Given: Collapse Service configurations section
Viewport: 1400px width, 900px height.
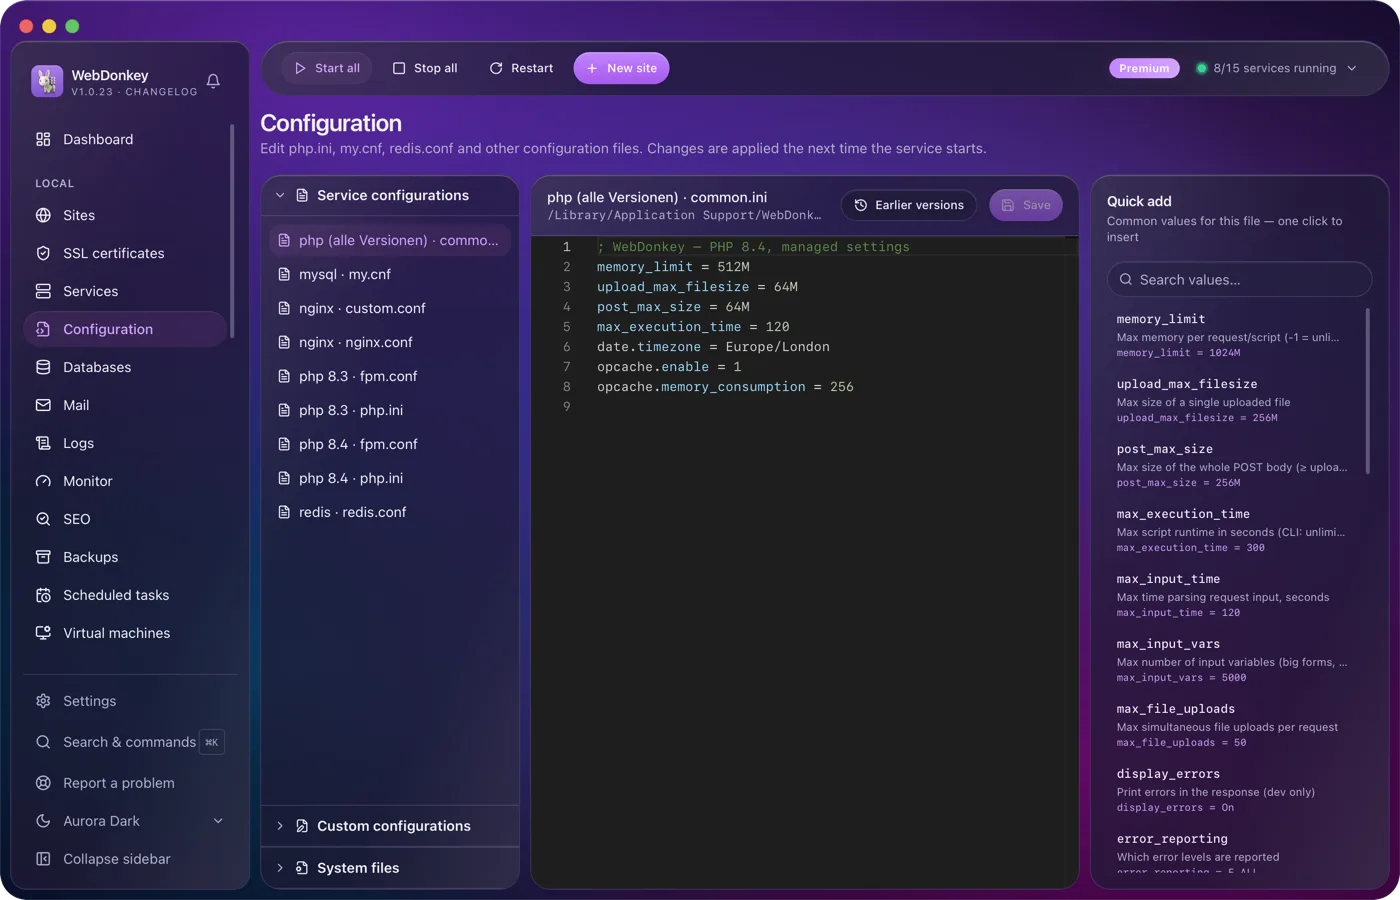Looking at the screenshot, I should [390, 195].
